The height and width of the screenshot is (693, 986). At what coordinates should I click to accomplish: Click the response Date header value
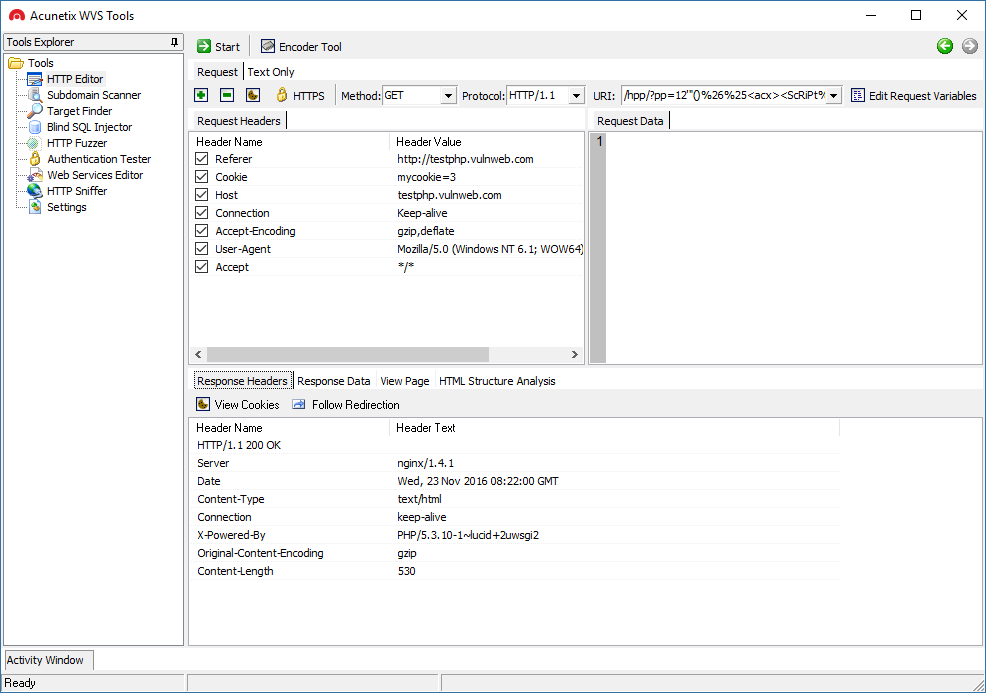click(x=477, y=481)
